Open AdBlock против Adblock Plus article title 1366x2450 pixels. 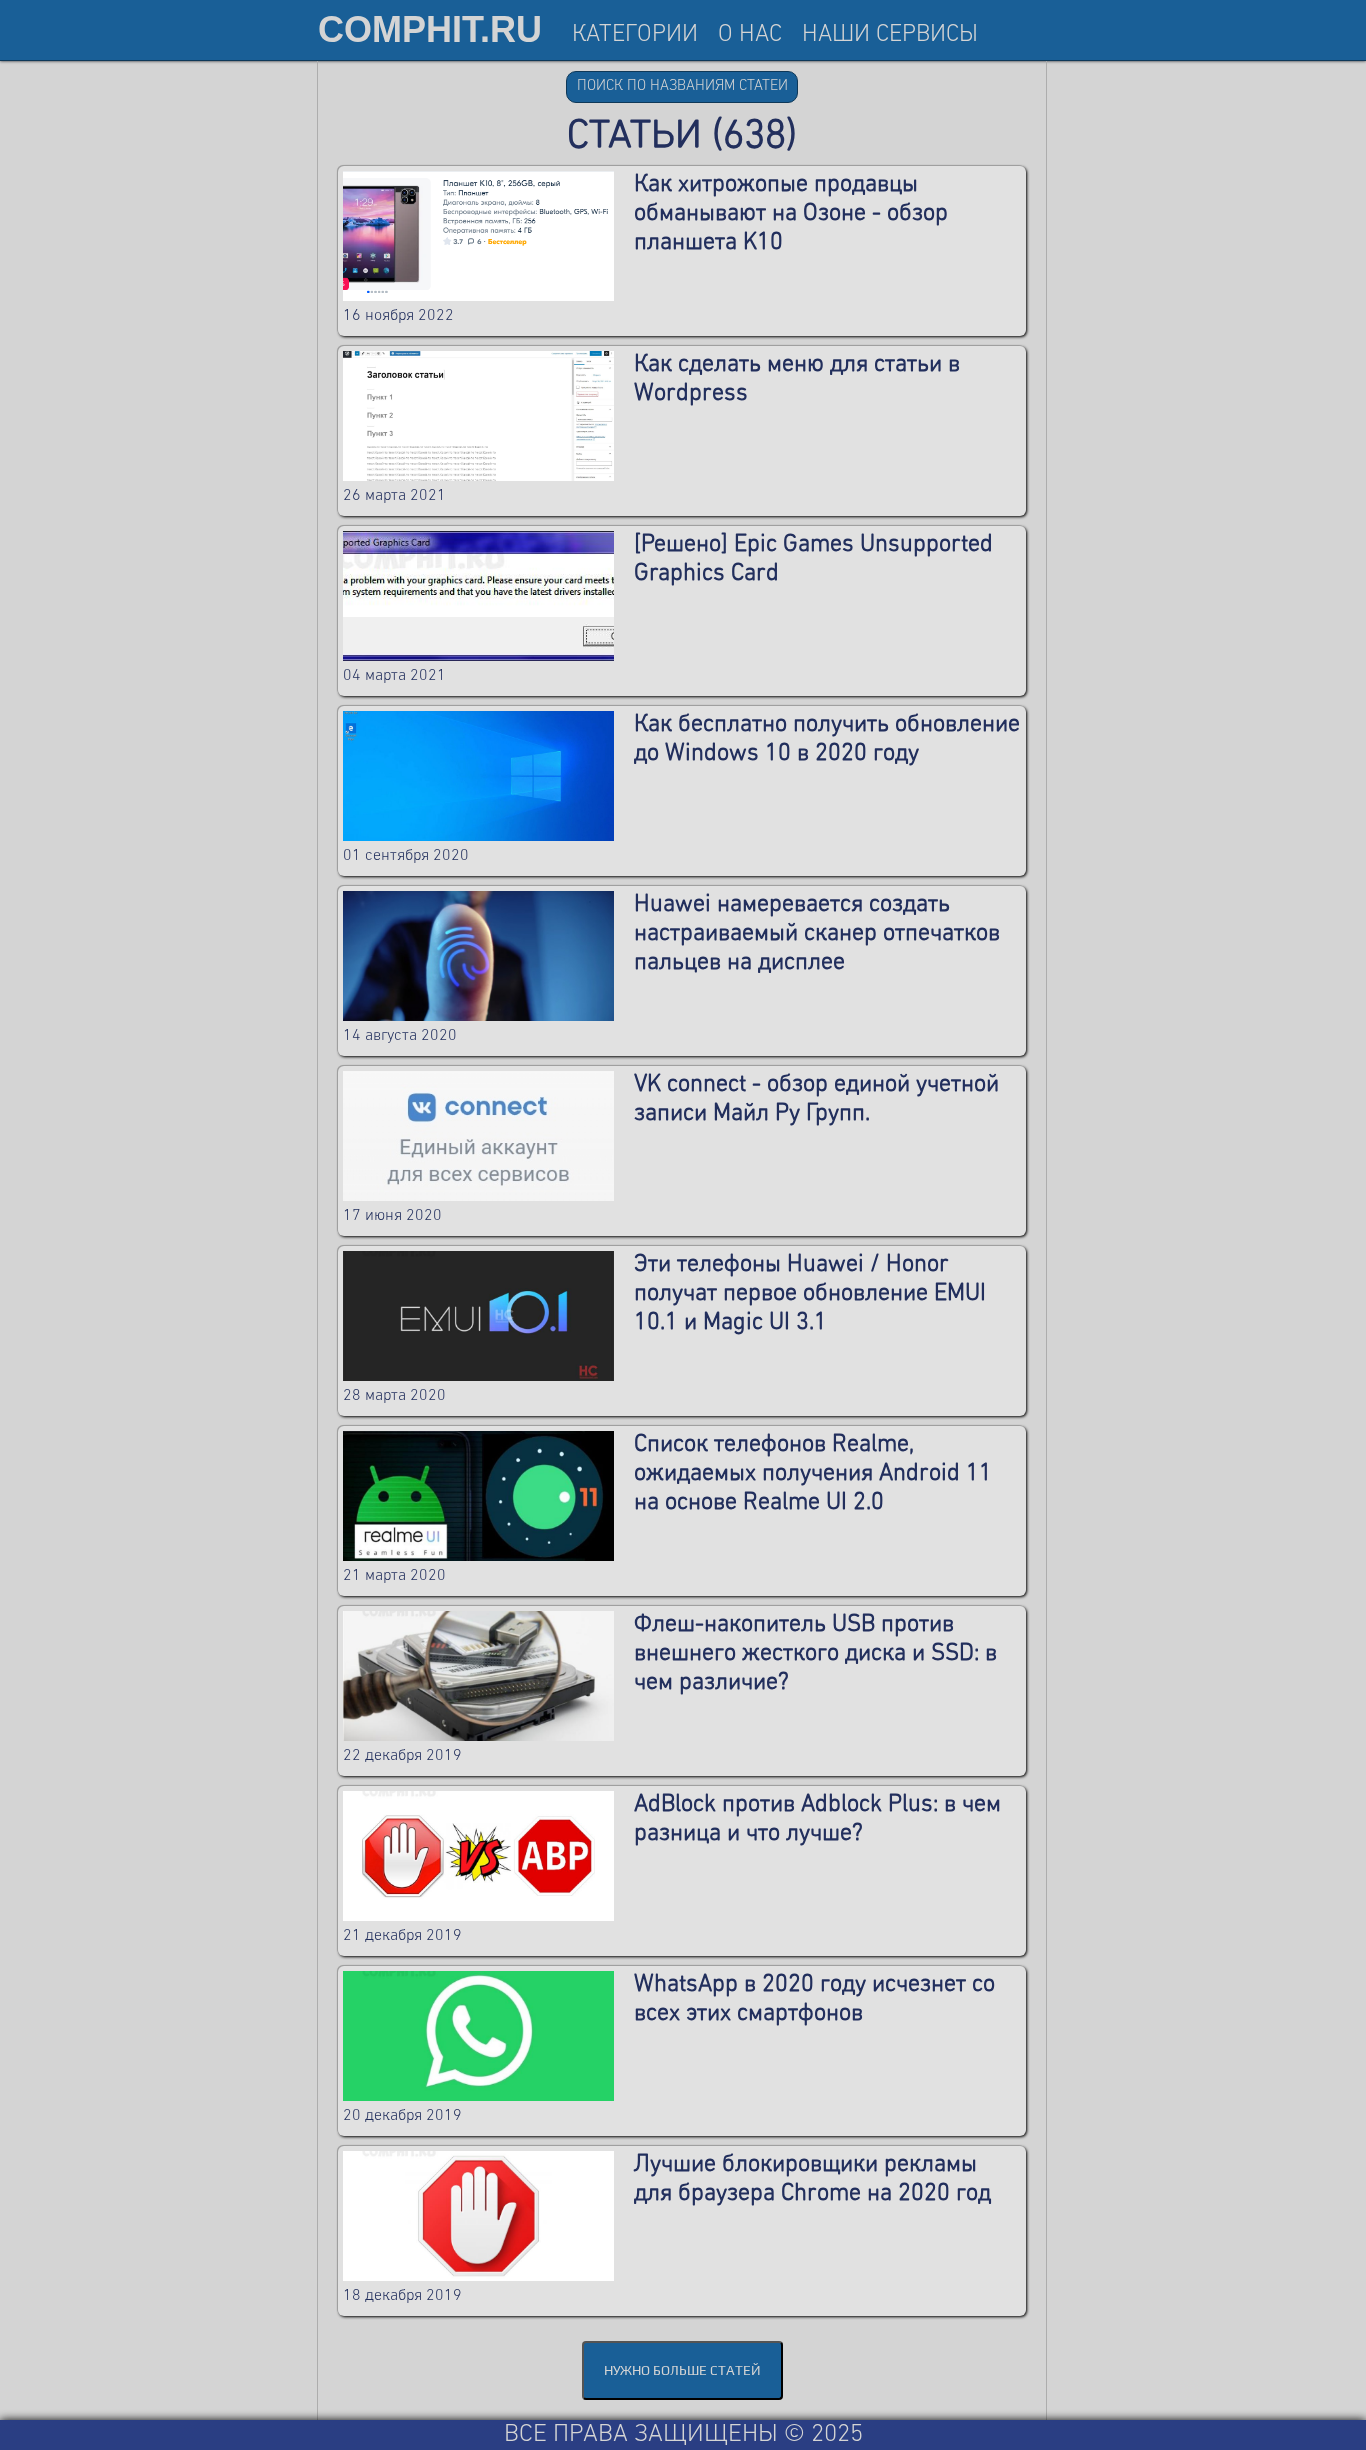(817, 1818)
